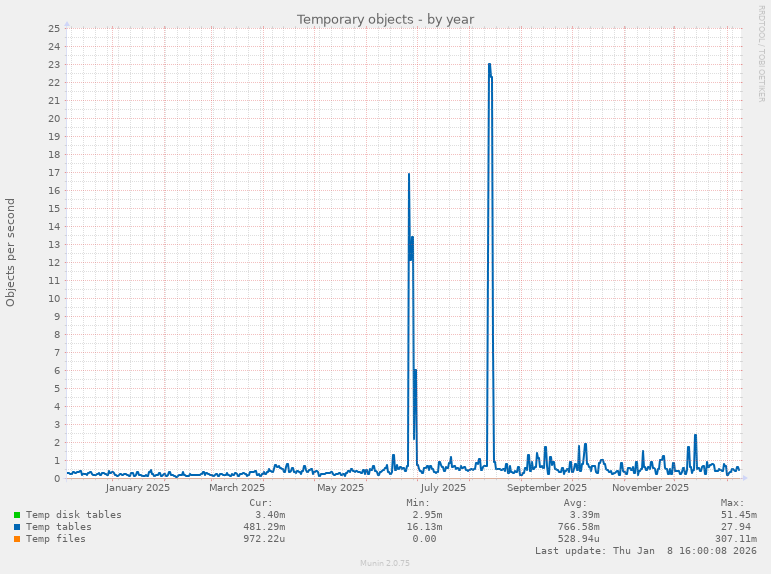Click the 'Max:' column header
The height and width of the screenshot is (574, 771).
[x=732, y=503]
